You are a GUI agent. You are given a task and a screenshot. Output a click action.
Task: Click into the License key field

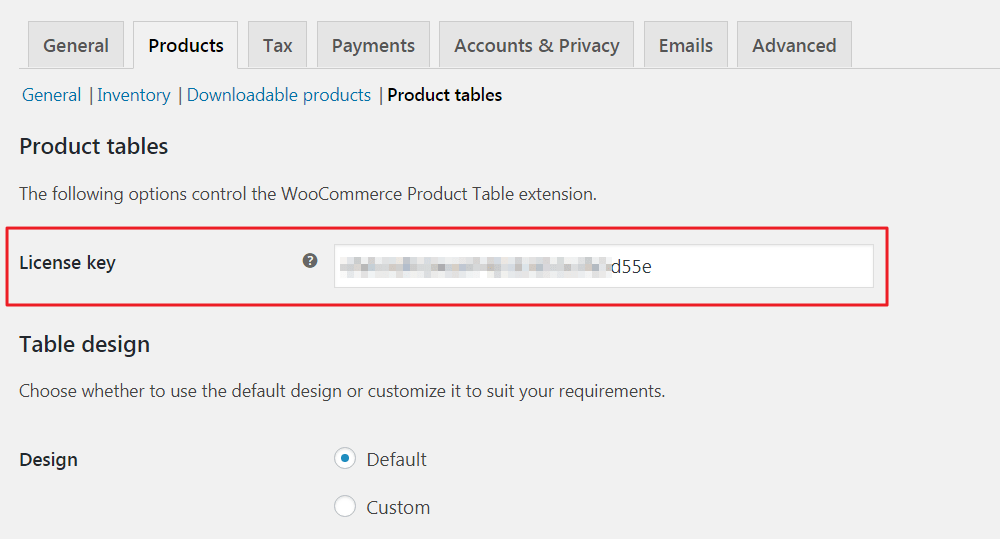pyautogui.click(x=603, y=266)
